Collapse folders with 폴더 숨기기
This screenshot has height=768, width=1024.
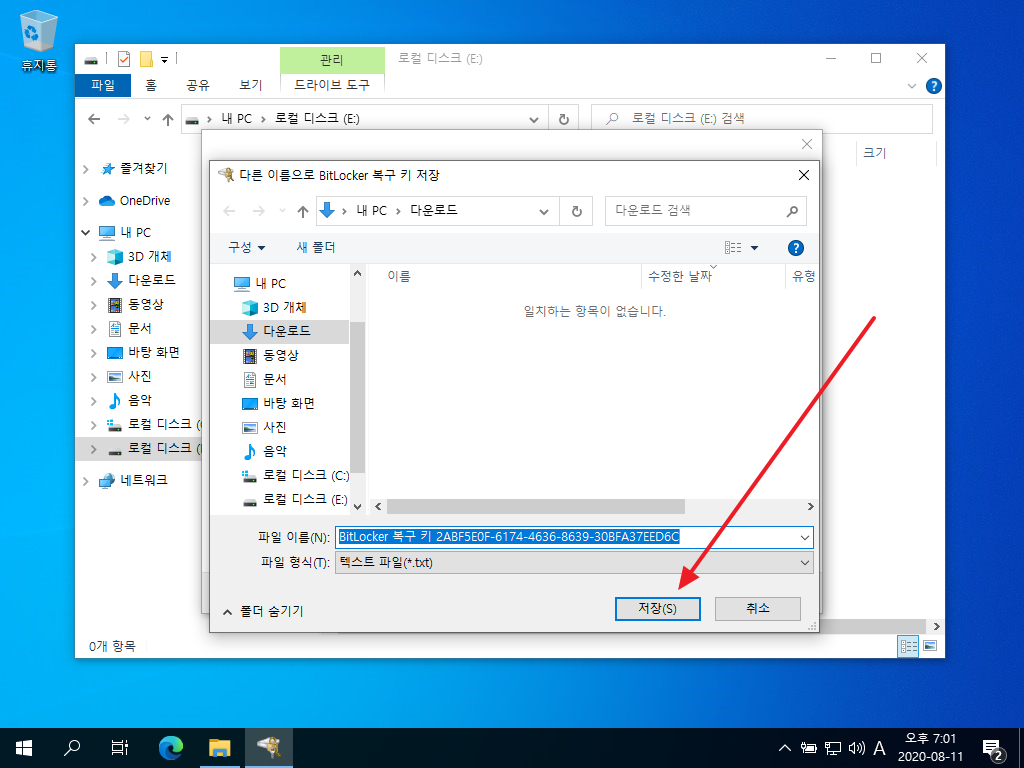(x=263, y=611)
